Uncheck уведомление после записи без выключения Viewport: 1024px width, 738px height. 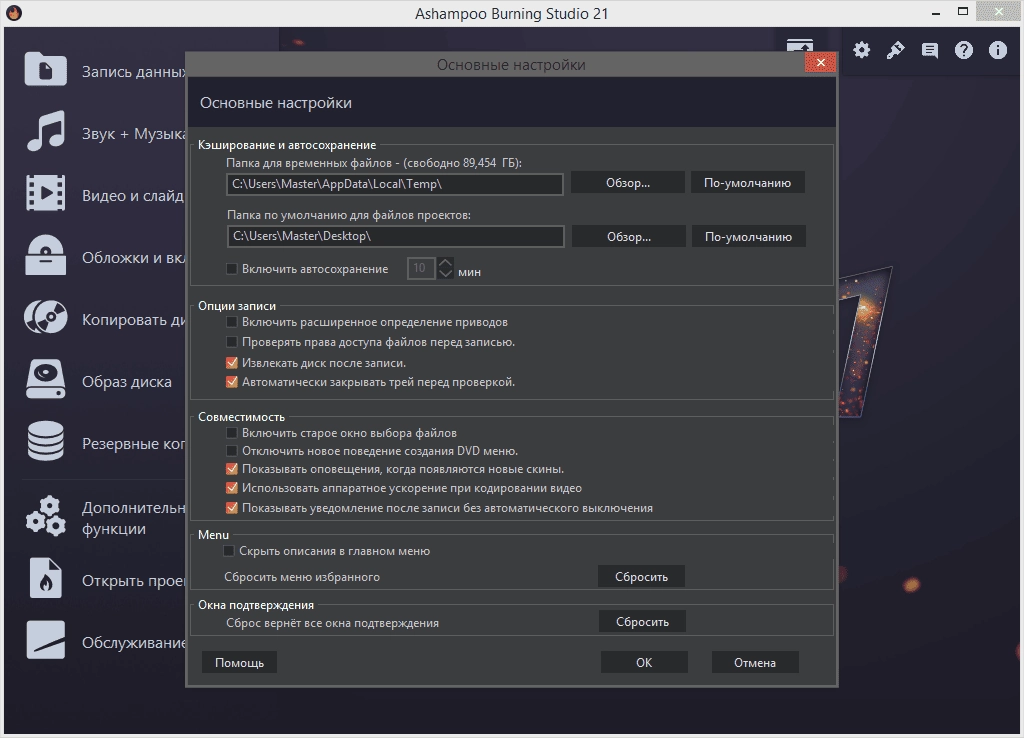click(231, 507)
